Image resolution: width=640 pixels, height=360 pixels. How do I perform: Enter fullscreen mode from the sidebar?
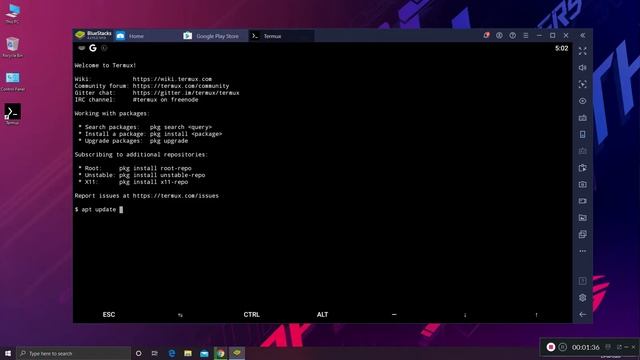pyautogui.click(x=582, y=51)
